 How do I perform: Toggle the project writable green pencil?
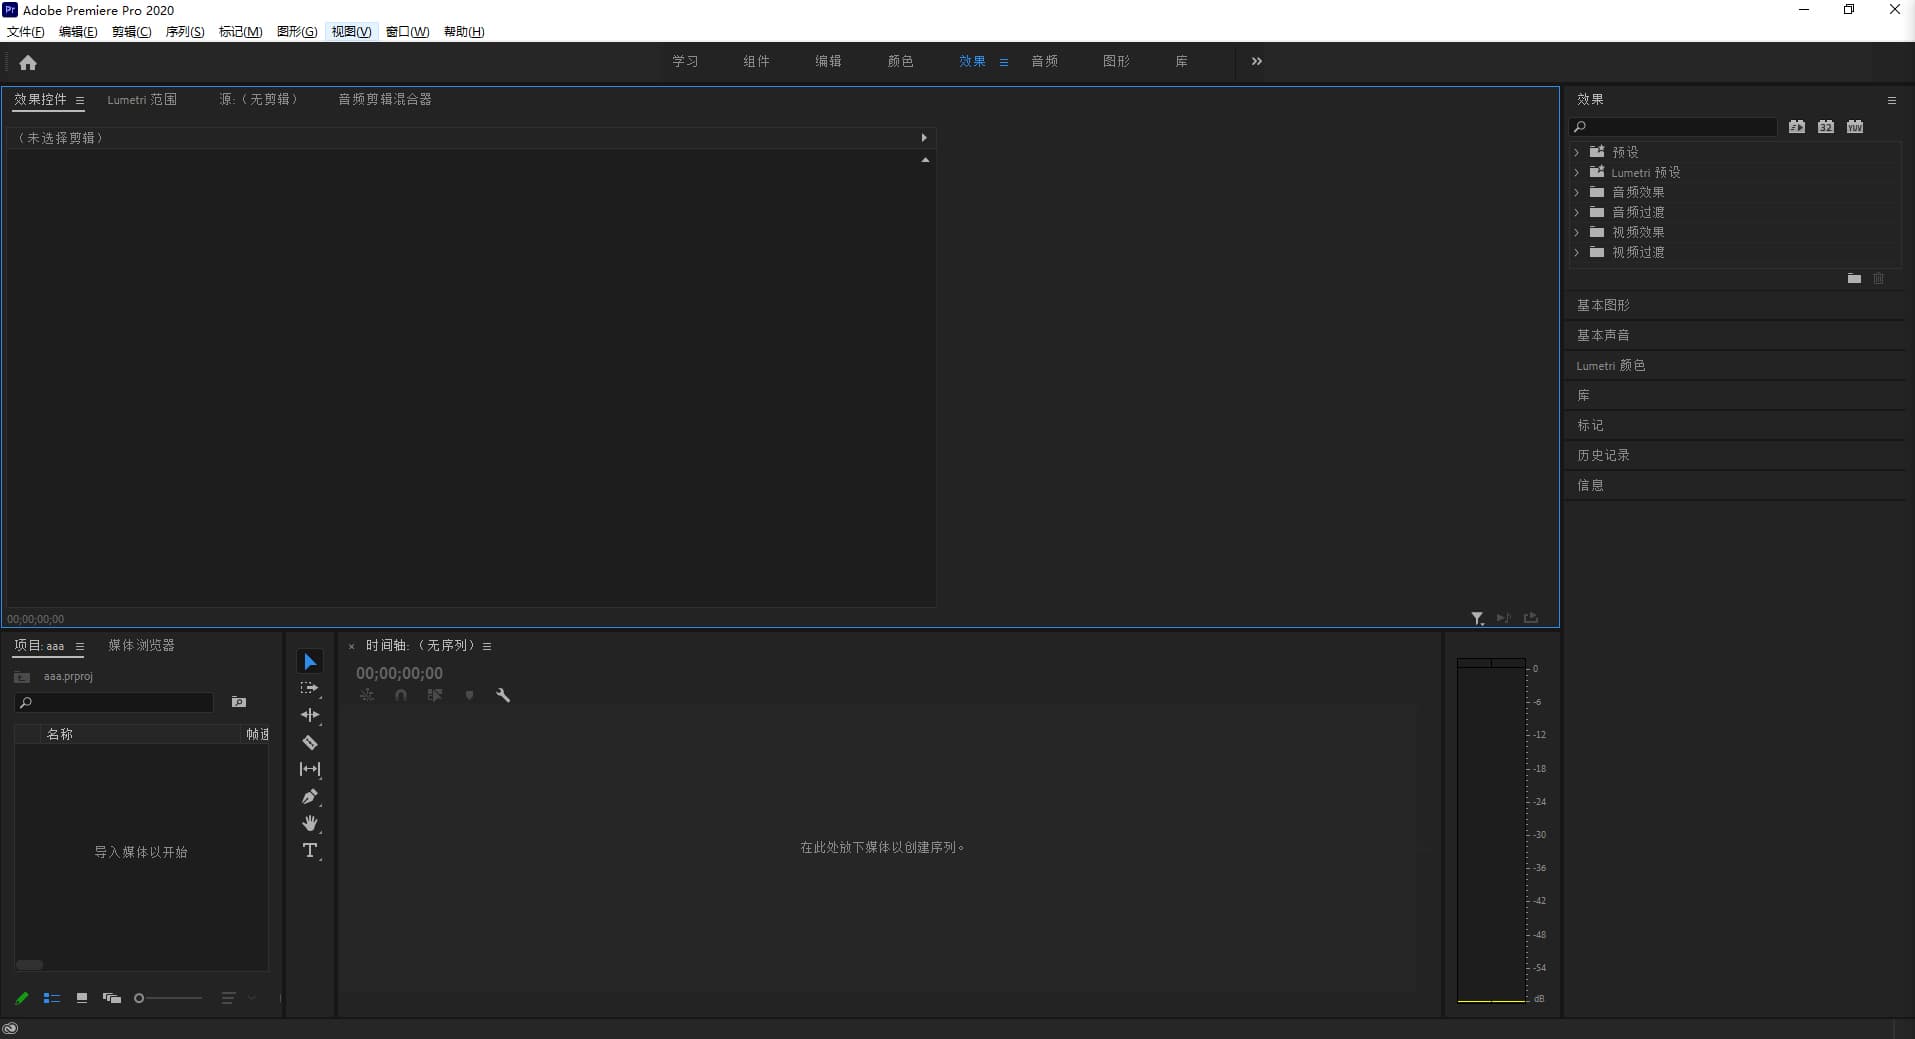(x=22, y=998)
